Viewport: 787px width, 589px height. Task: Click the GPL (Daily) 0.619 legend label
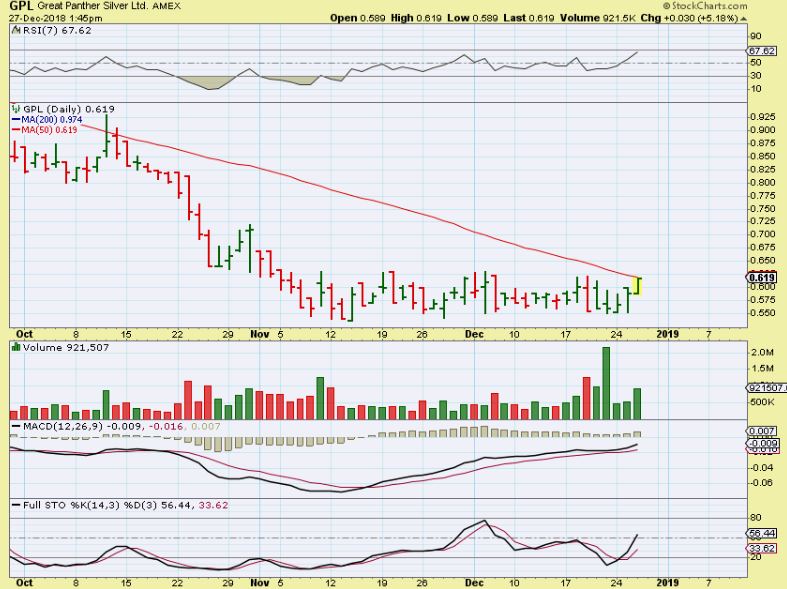pos(69,109)
